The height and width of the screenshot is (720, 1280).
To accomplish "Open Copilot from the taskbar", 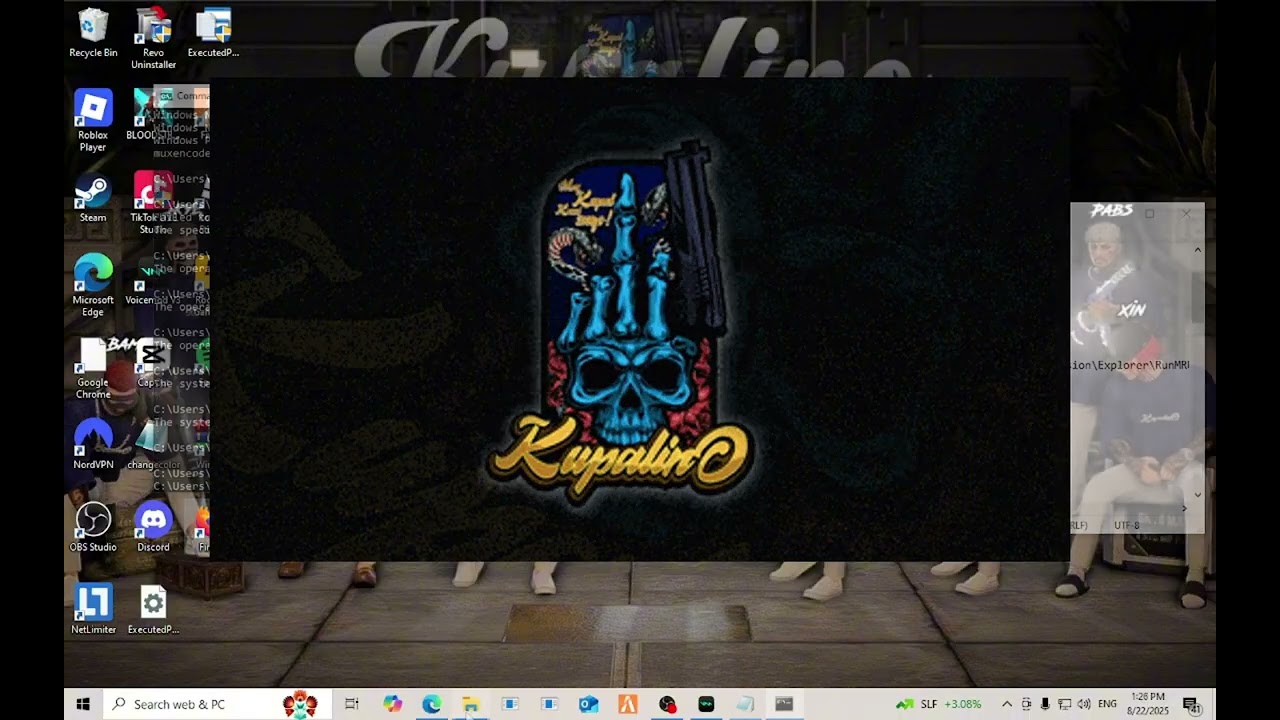I will tap(392, 704).
